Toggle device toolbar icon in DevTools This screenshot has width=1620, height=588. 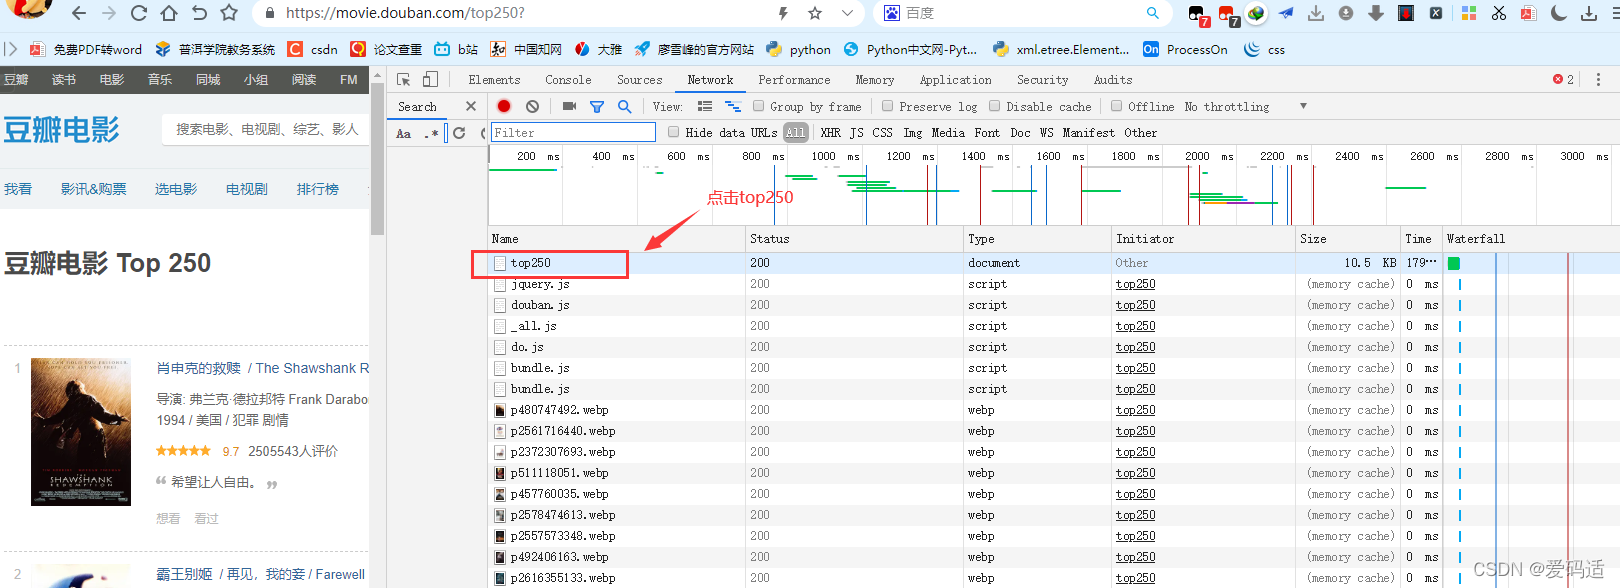(x=430, y=79)
